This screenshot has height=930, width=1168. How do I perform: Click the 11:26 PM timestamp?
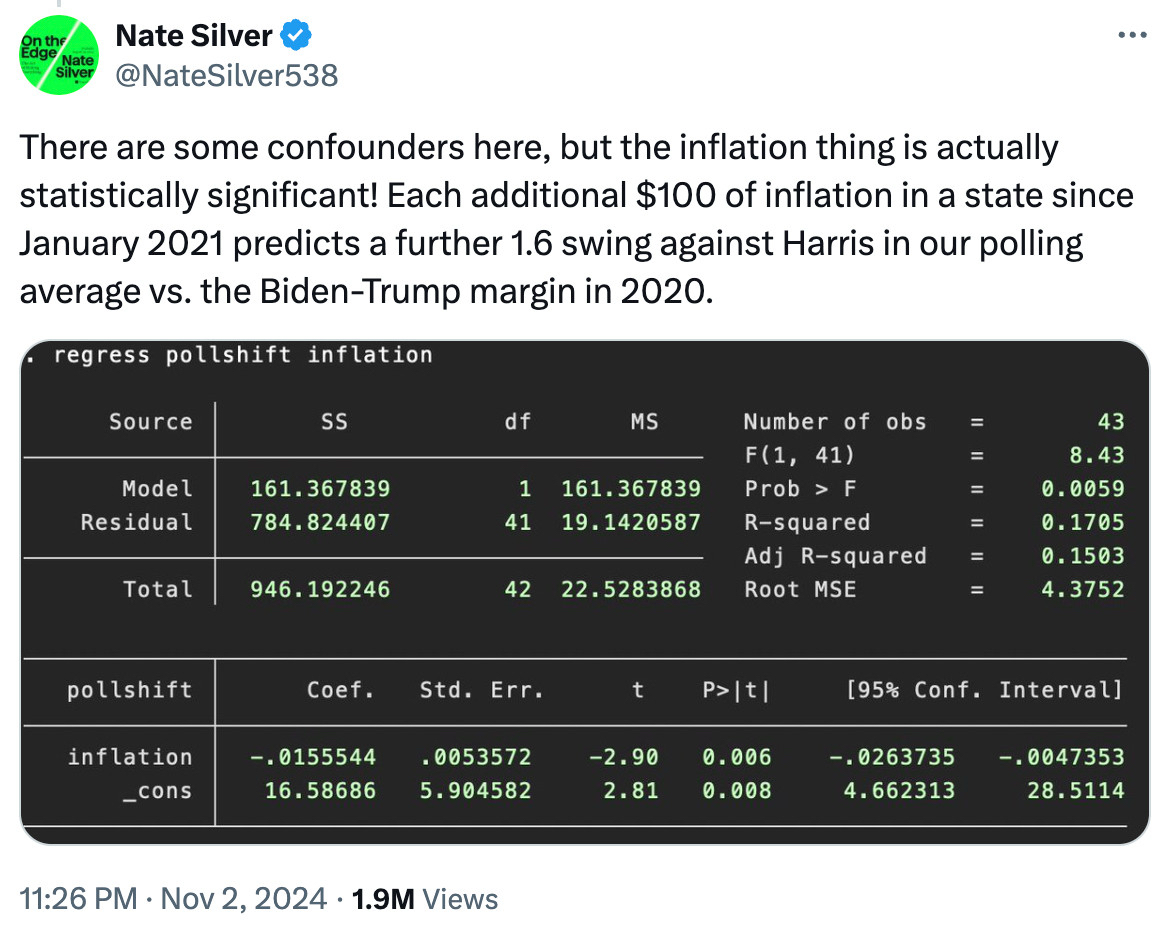[78, 898]
